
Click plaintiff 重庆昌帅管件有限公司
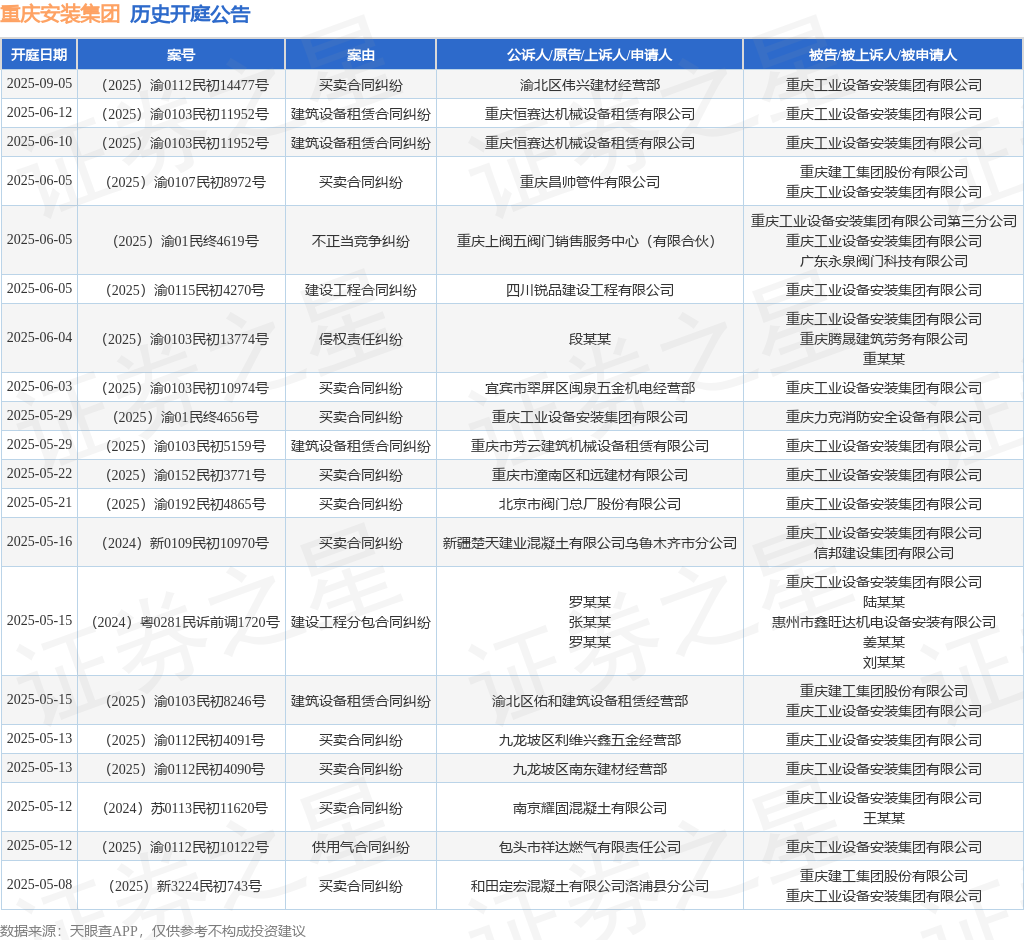pyautogui.click(x=590, y=182)
